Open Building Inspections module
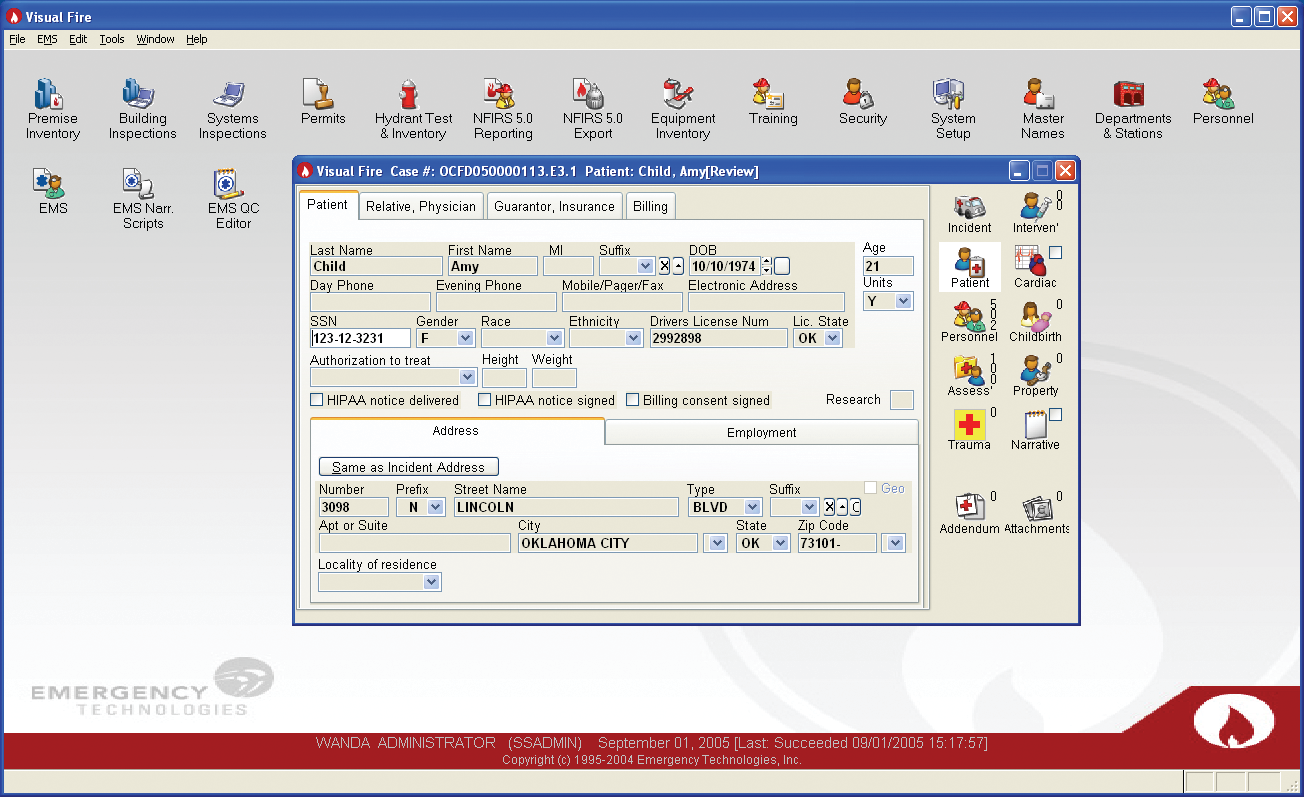 click(142, 109)
